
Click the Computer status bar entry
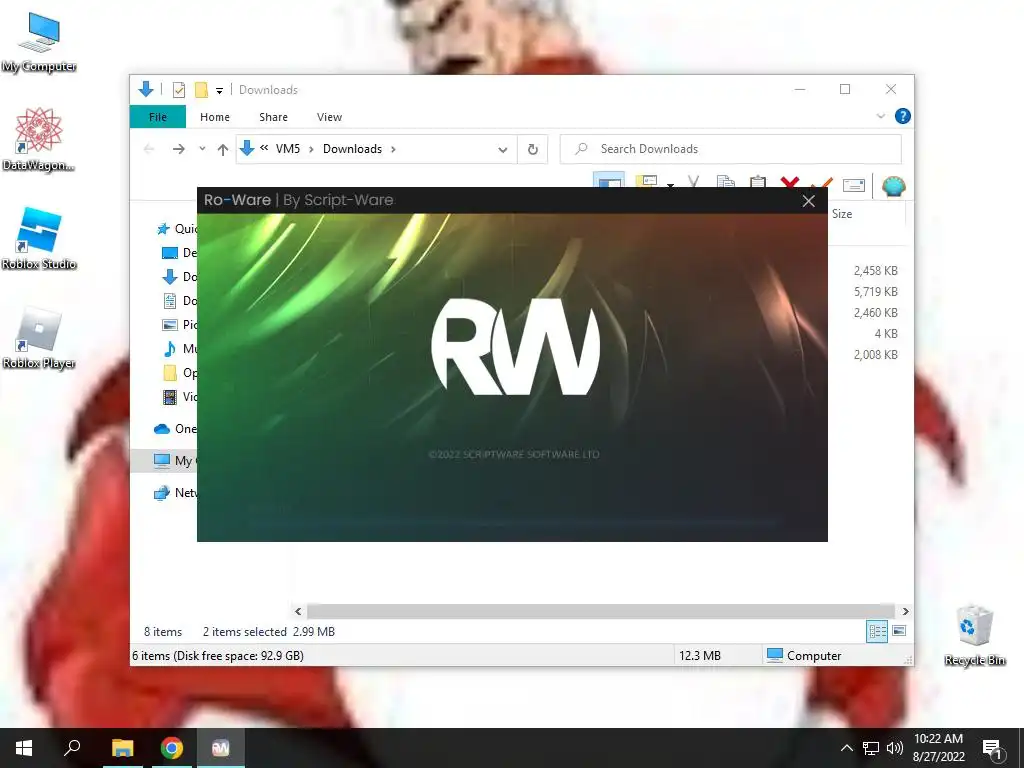point(804,655)
